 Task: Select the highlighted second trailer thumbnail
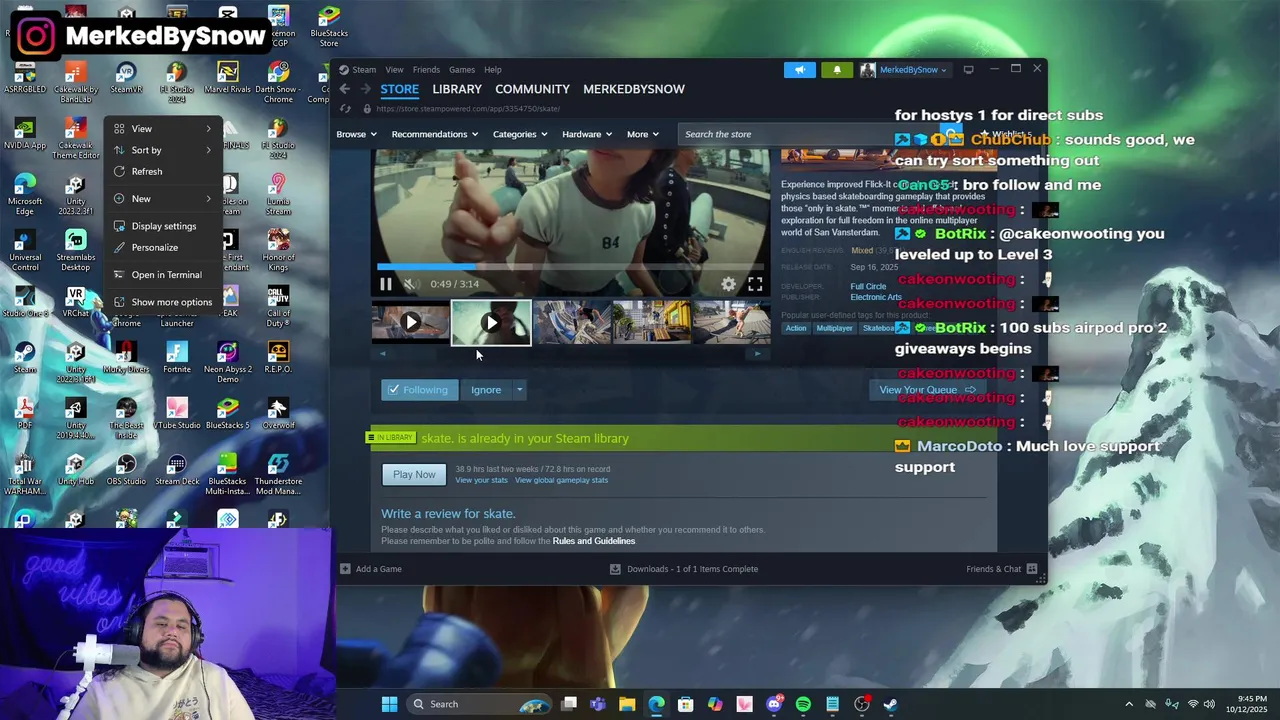pyautogui.click(x=491, y=323)
